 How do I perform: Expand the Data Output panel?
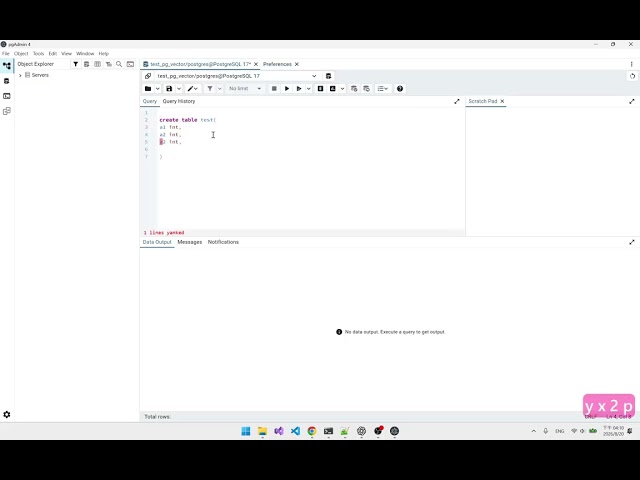(x=632, y=242)
